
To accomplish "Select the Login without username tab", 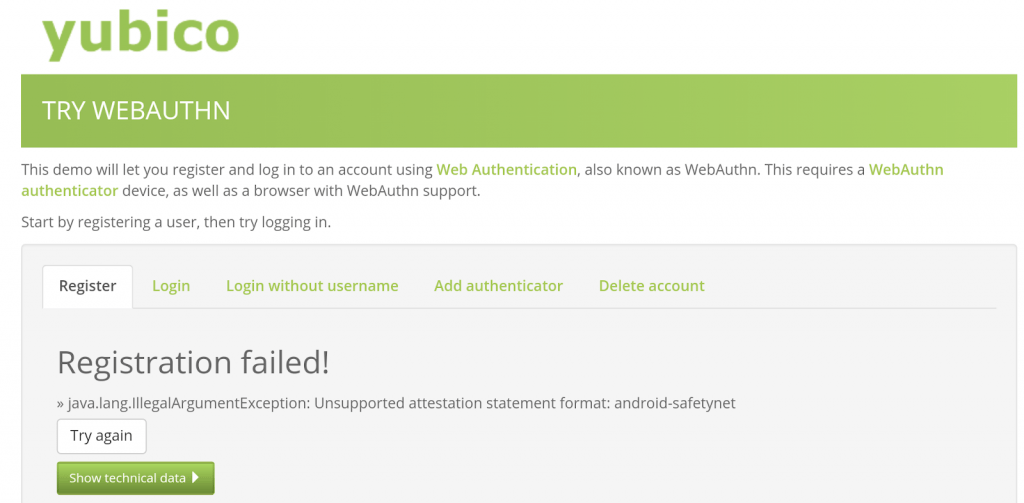I will coord(312,286).
